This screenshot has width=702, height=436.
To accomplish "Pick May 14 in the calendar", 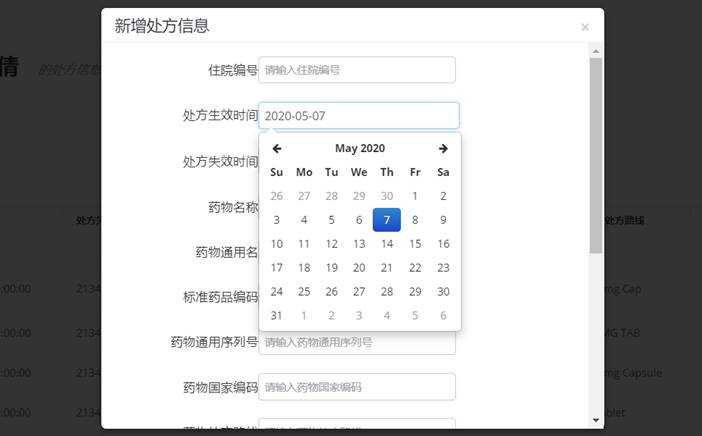I will (x=387, y=244).
